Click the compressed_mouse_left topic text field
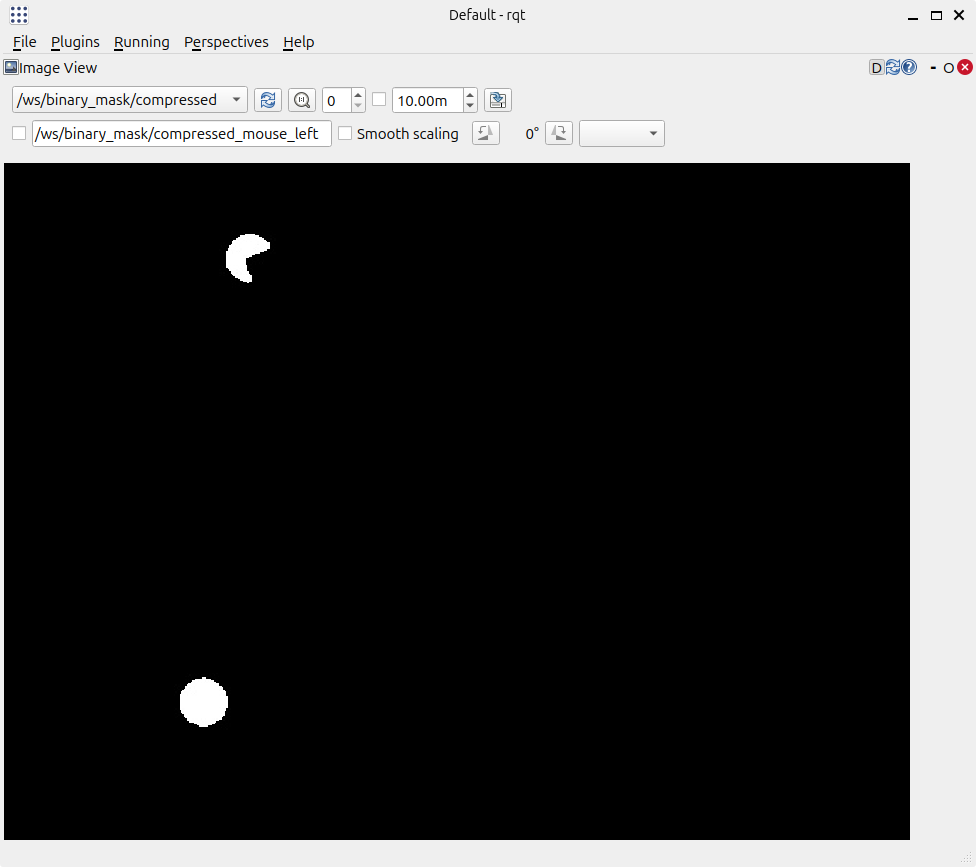Viewport: 976px width, 867px height. click(181, 134)
